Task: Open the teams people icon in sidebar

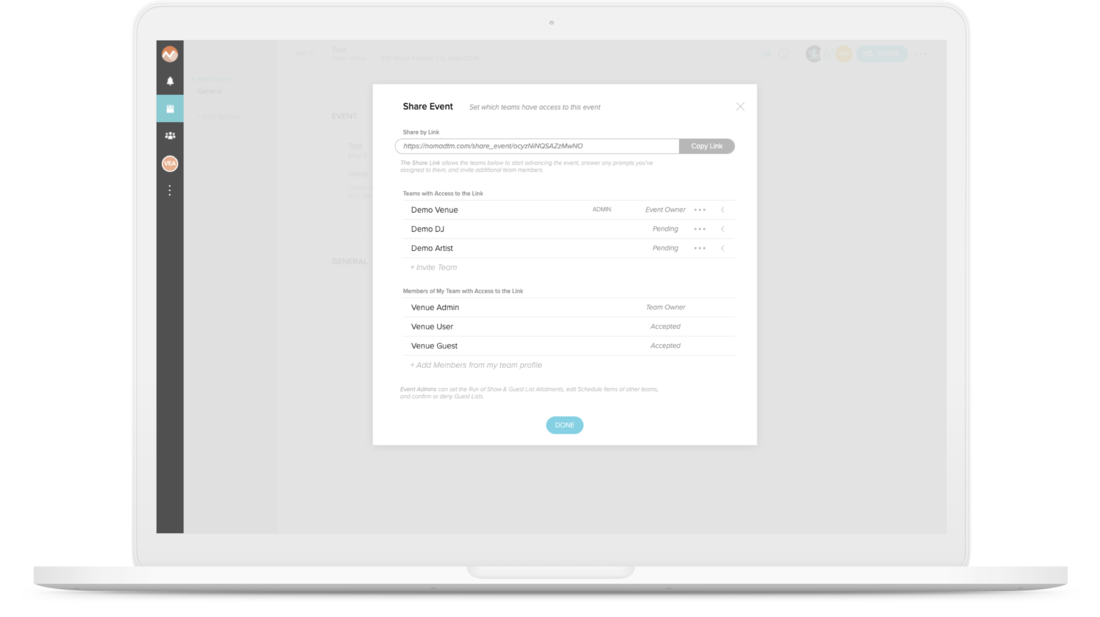Action: tap(170, 136)
